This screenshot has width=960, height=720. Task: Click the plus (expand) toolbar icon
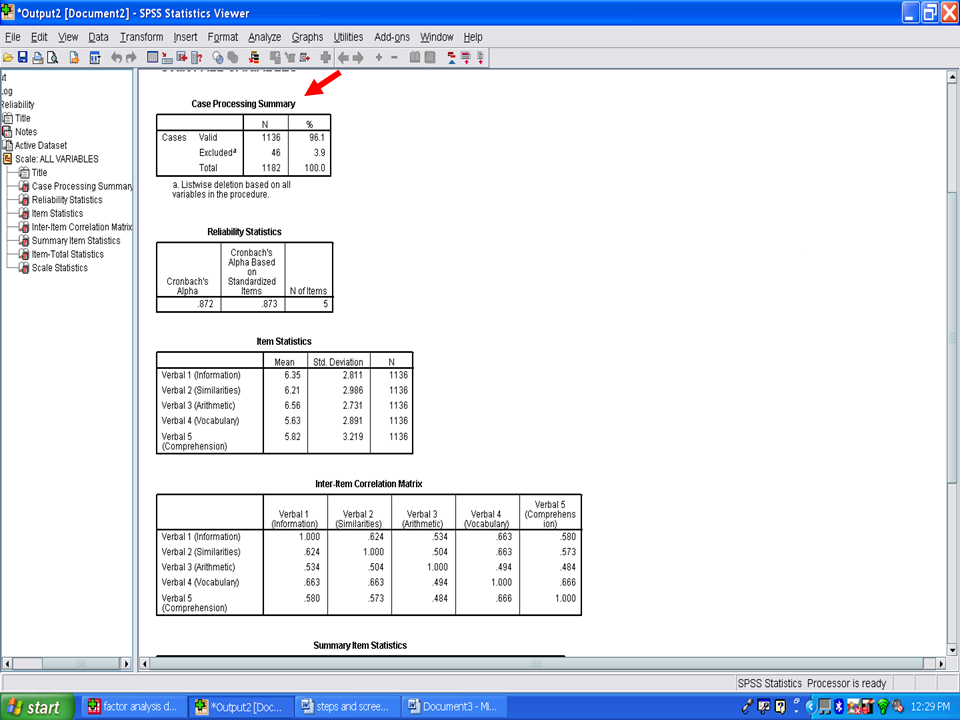[x=379, y=58]
